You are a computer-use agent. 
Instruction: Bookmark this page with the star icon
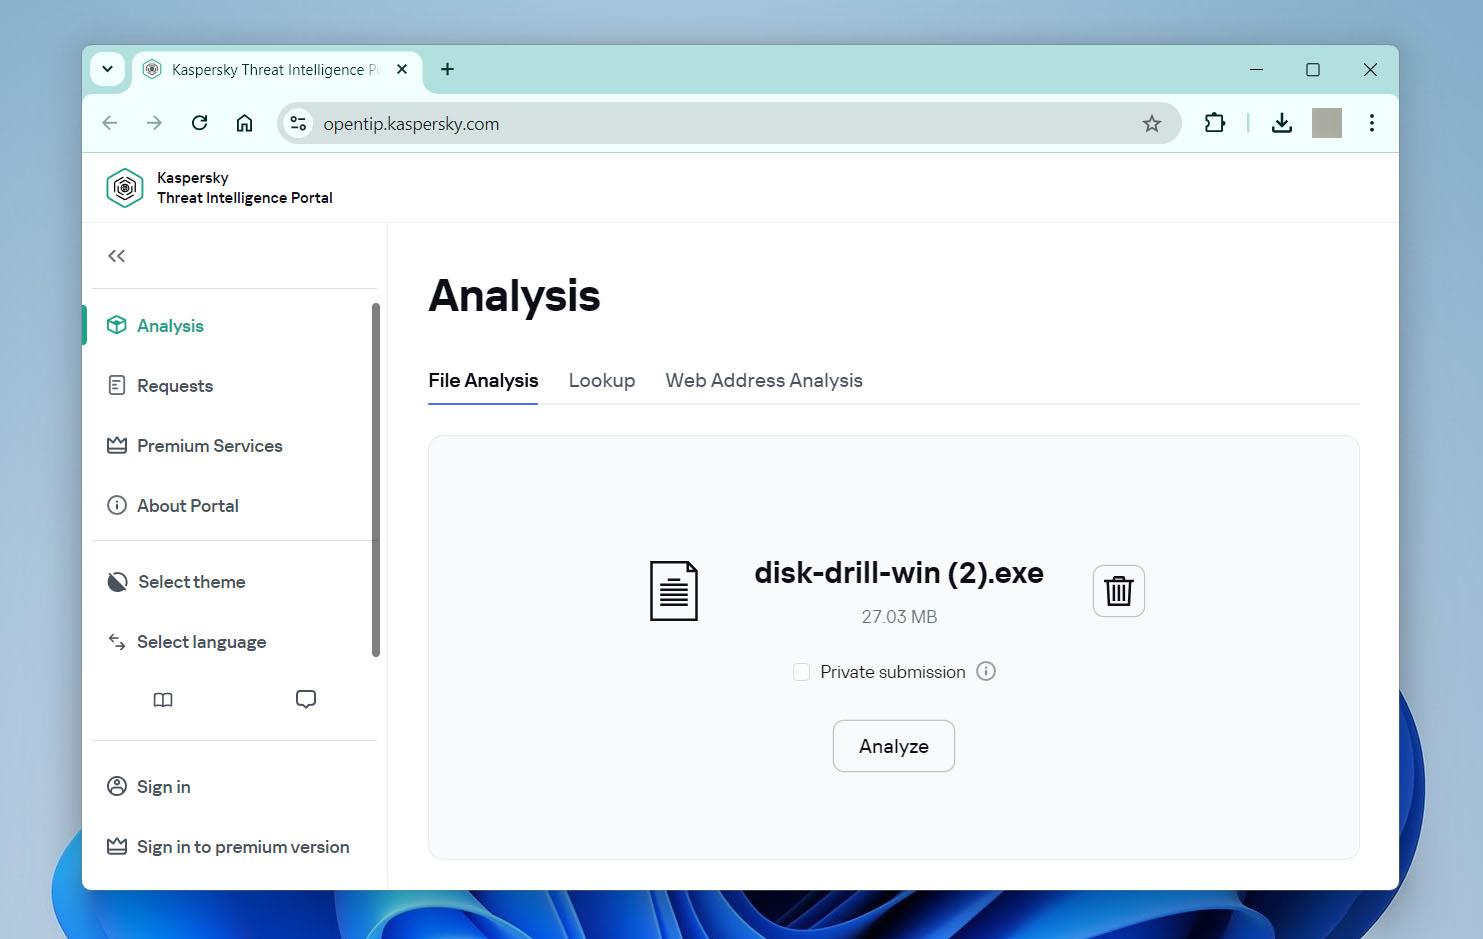coord(1152,123)
